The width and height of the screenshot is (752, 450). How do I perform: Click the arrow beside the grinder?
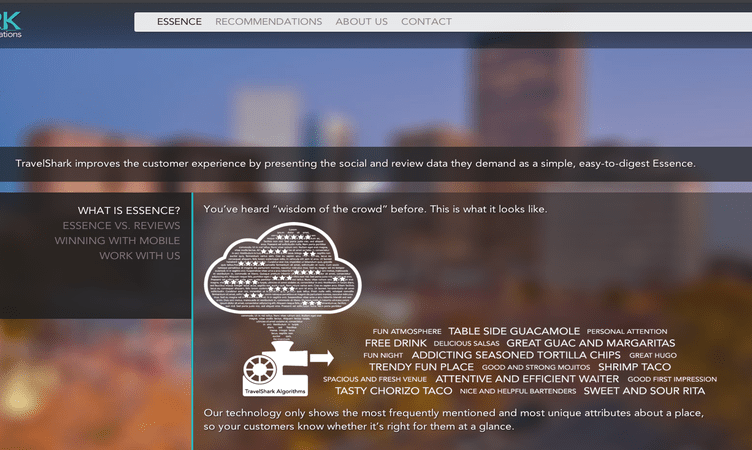[321, 358]
